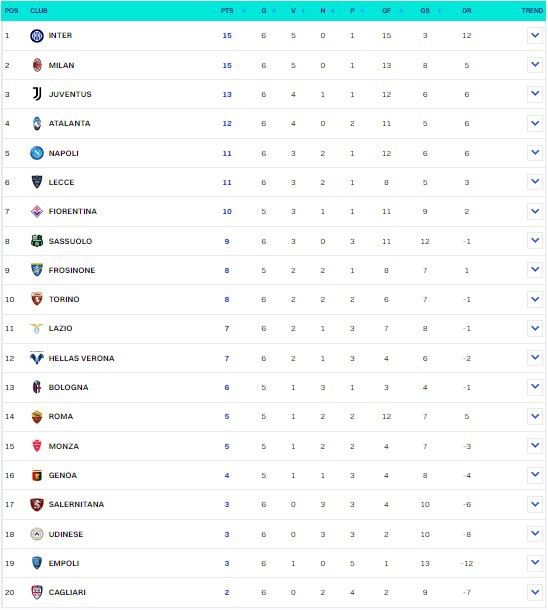Open the SASSUOLO club name link
Viewport: 548px width, 610px height.
click(x=70, y=241)
